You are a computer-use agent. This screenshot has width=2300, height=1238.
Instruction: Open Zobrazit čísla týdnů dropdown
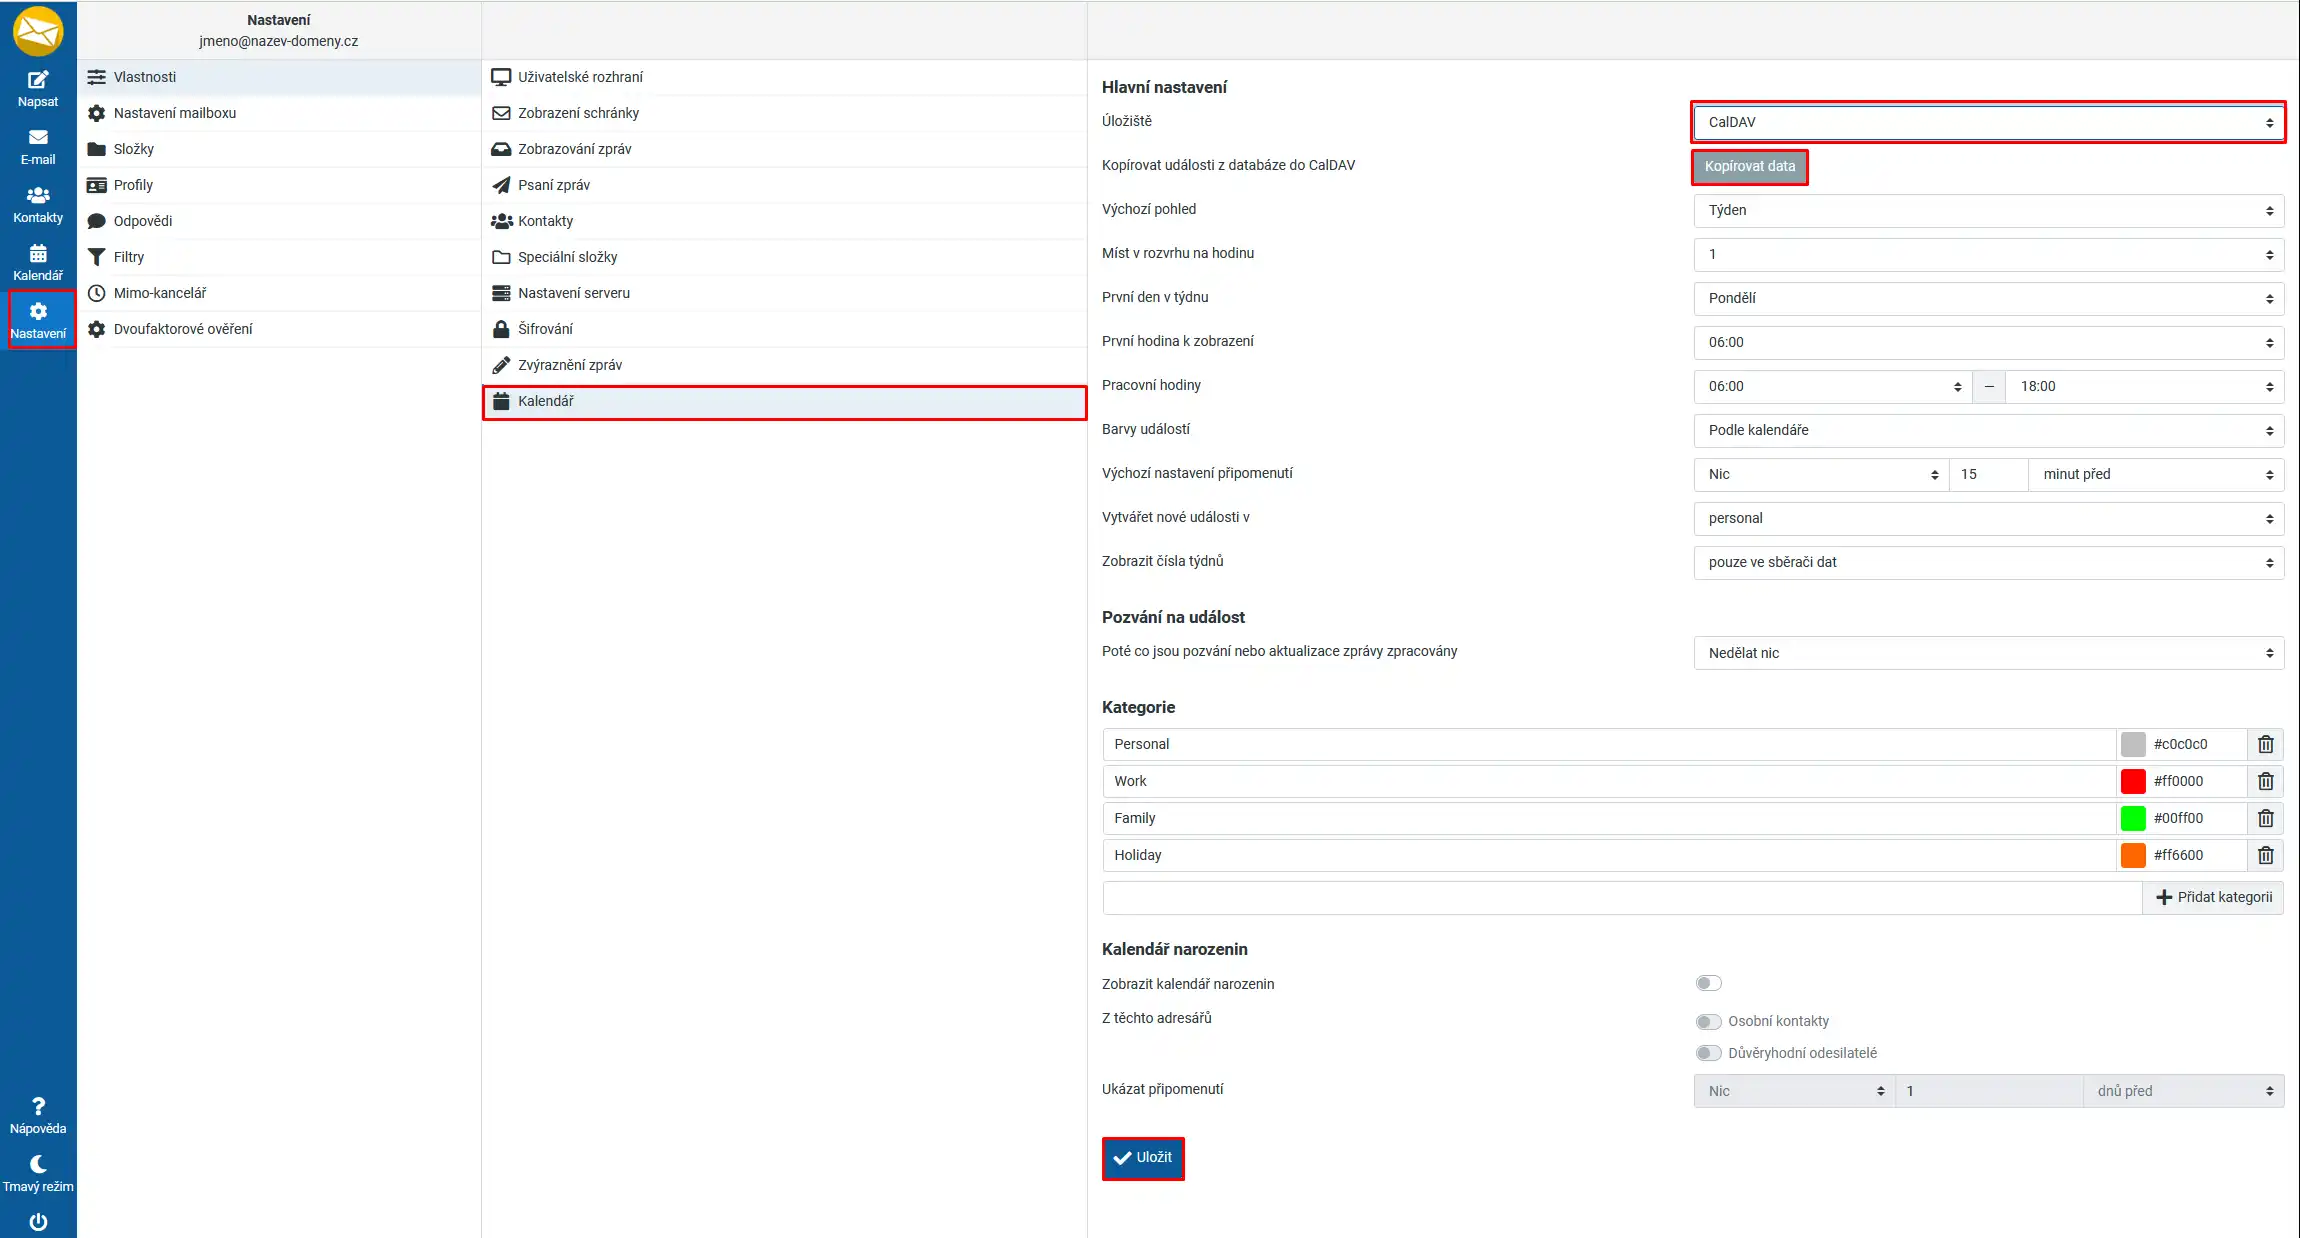(1988, 562)
